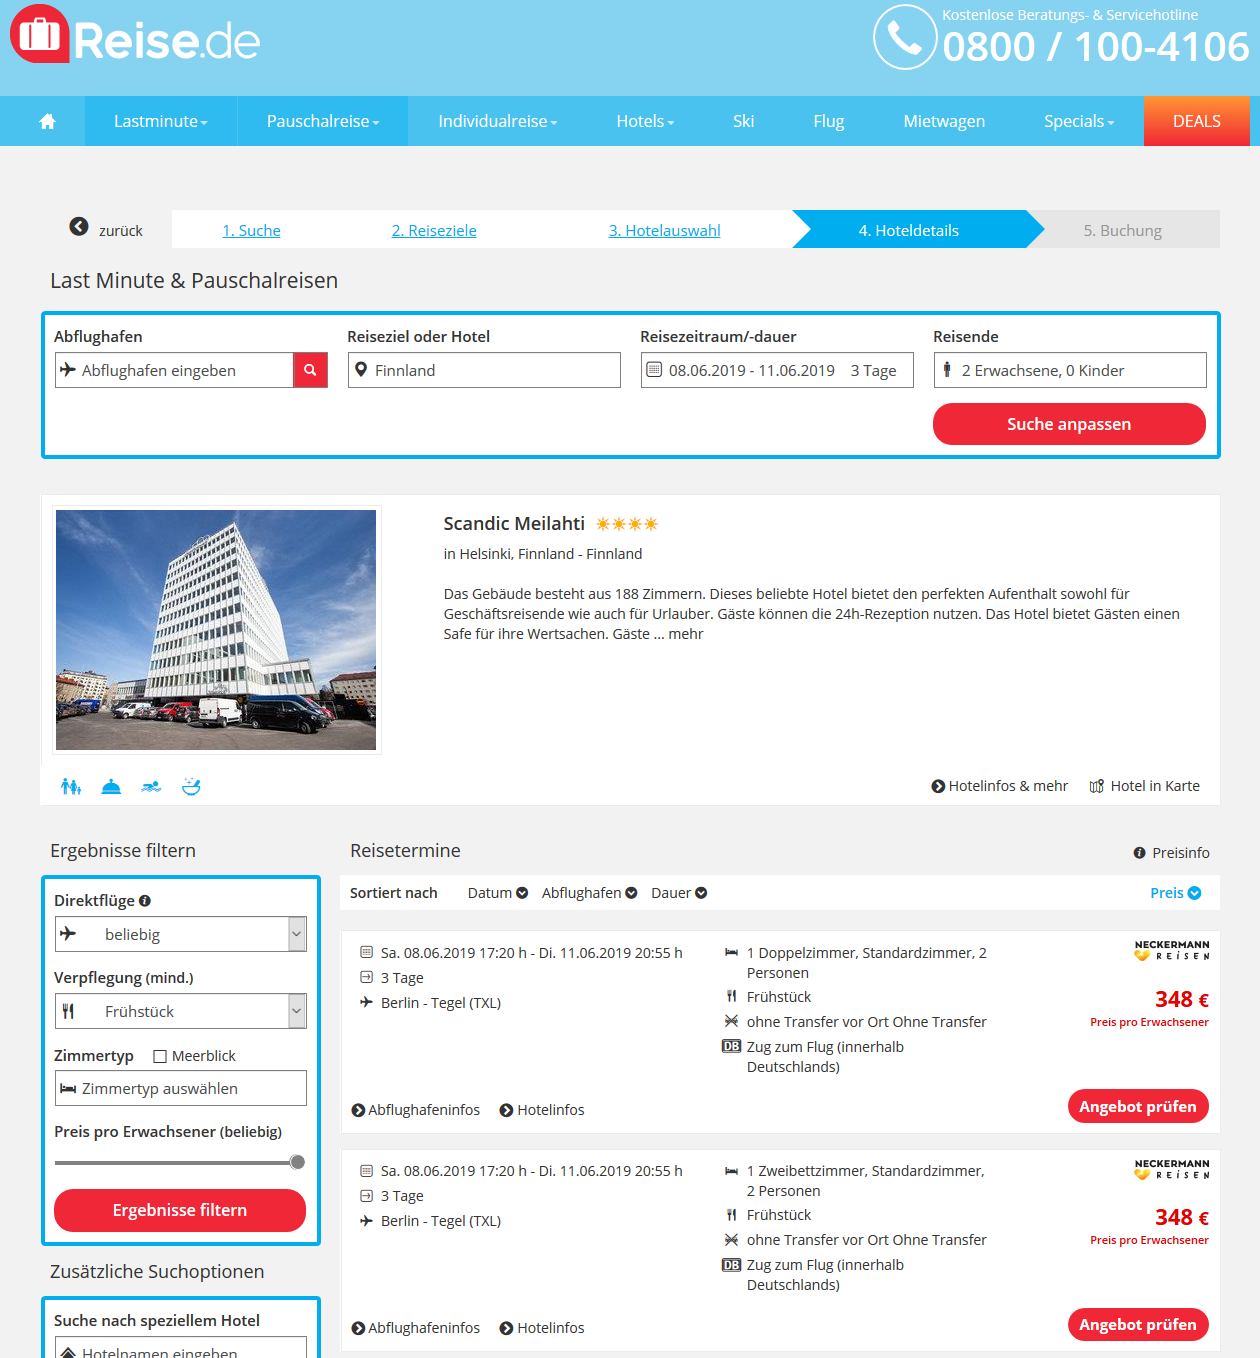Click the Suche anpassen button

pos(1069,424)
